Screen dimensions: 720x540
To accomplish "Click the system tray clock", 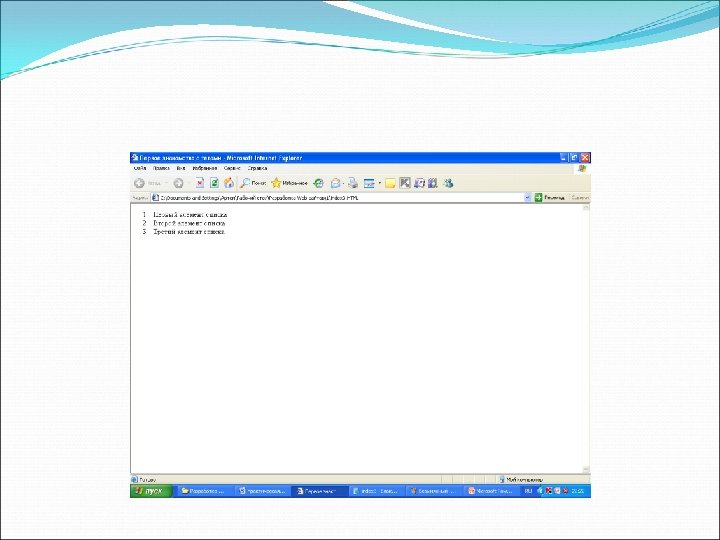I will point(578,491).
